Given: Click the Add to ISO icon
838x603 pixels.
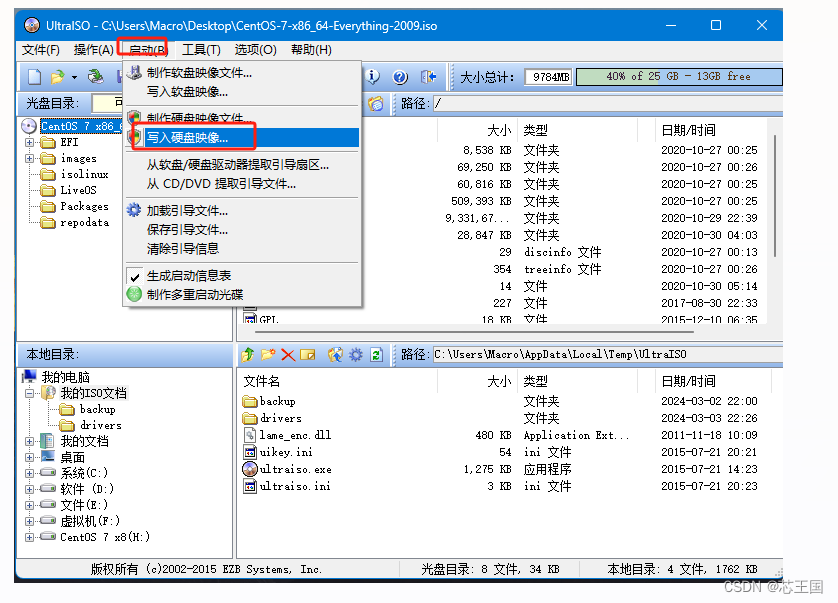Looking at the screenshot, I should [335, 354].
